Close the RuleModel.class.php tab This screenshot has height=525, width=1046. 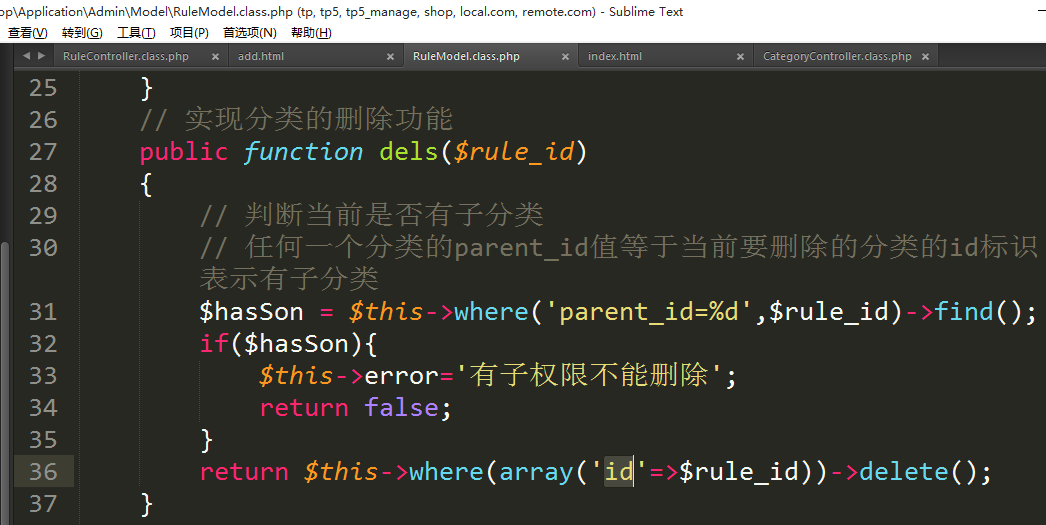tap(565, 57)
